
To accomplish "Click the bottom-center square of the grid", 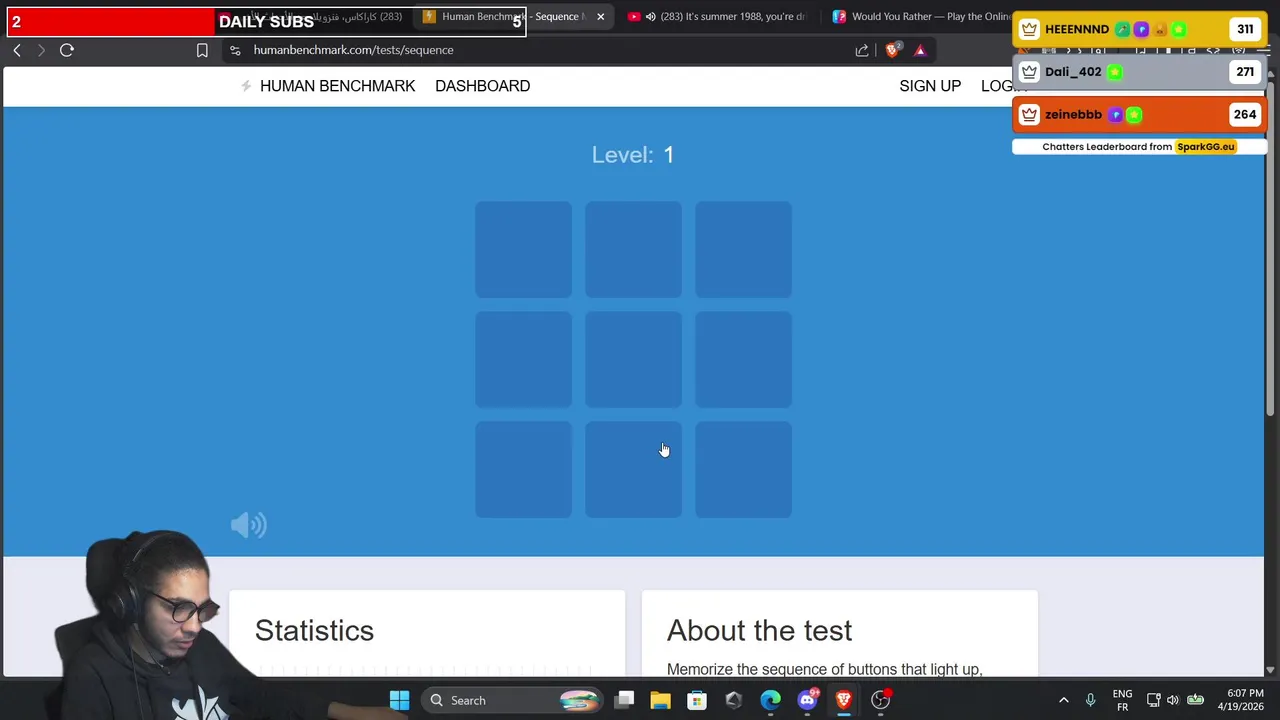I will tap(633, 470).
